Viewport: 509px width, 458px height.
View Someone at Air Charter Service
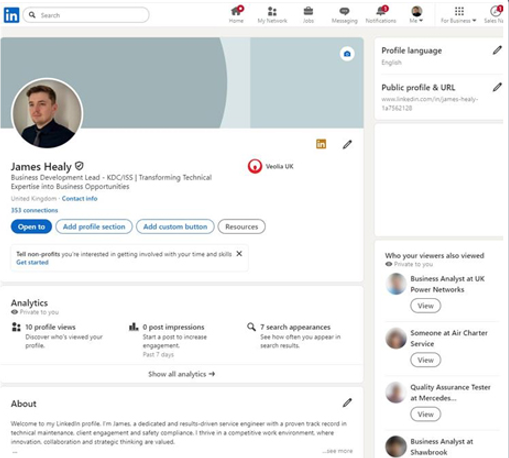(x=426, y=360)
